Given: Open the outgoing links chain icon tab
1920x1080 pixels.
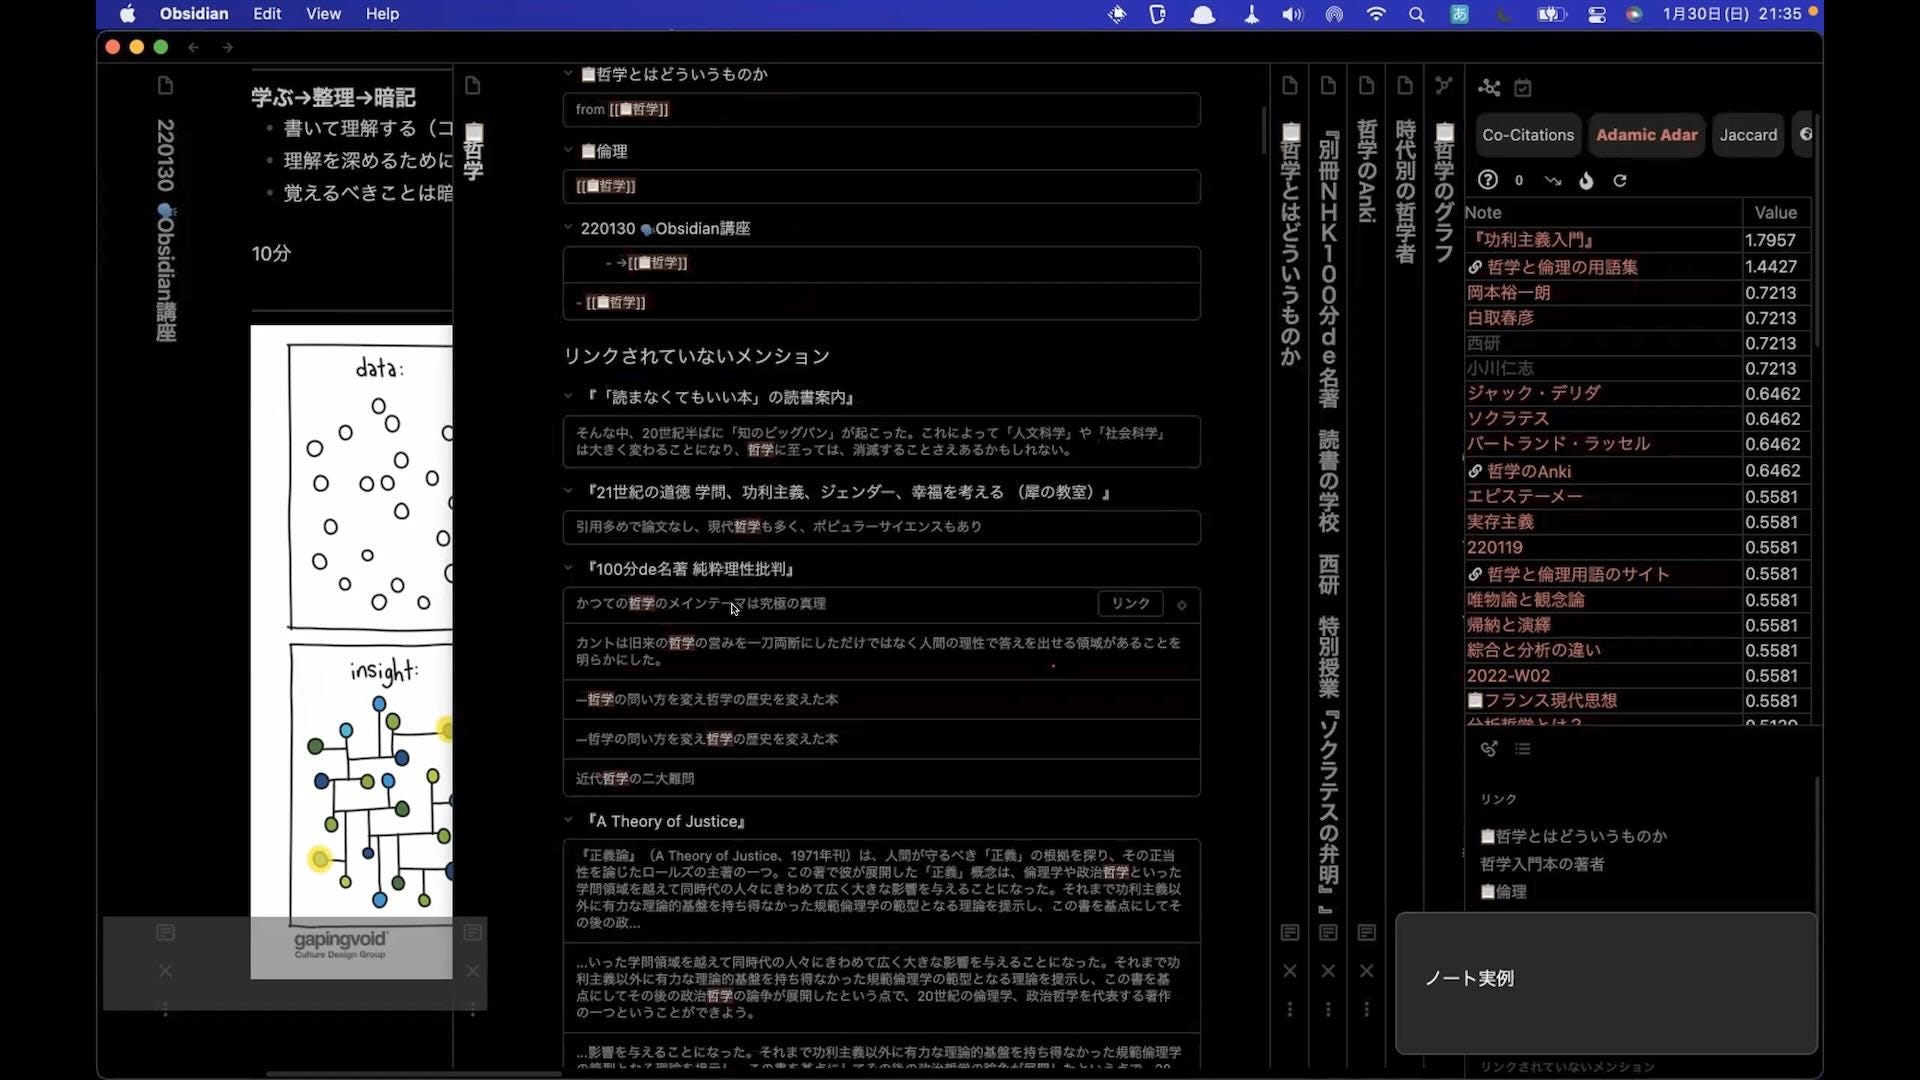Looking at the screenshot, I should (1489, 749).
